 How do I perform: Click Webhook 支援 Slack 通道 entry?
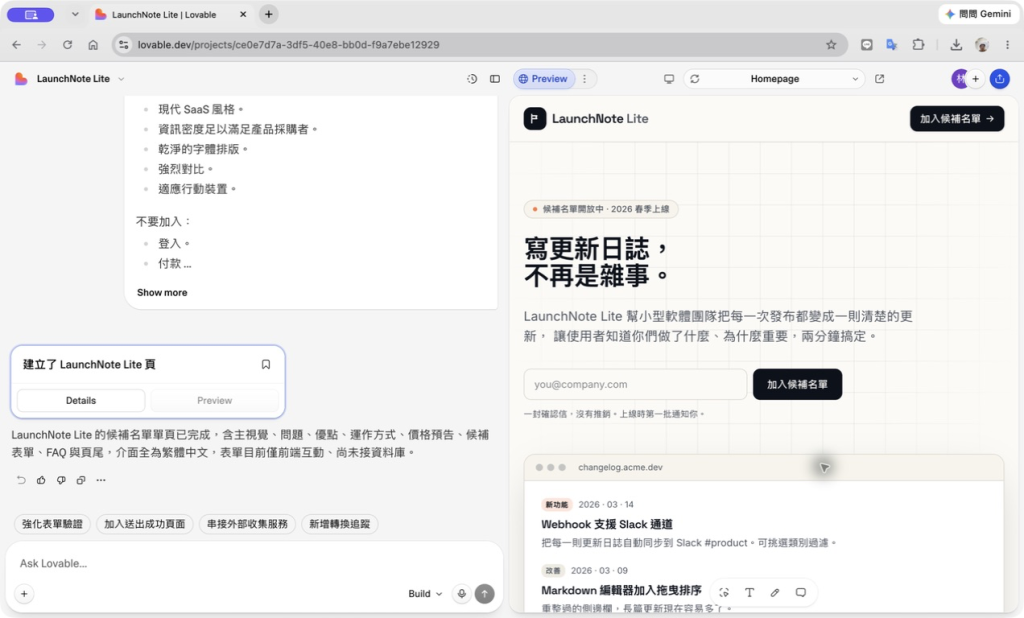607,524
